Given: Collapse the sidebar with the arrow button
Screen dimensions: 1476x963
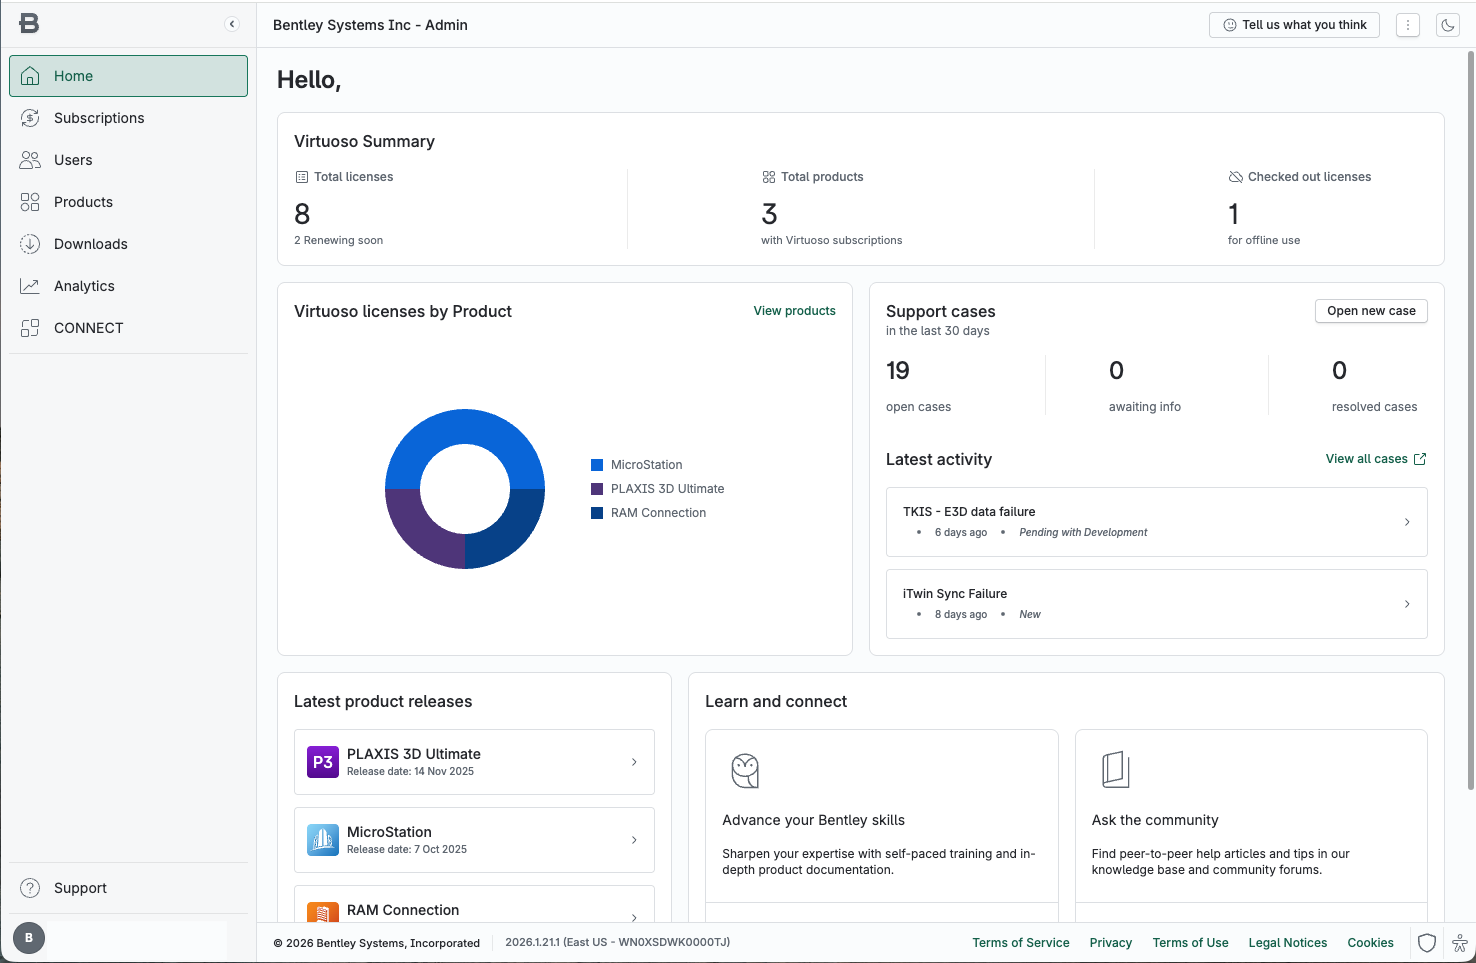Looking at the screenshot, I should tap(232, 24).
